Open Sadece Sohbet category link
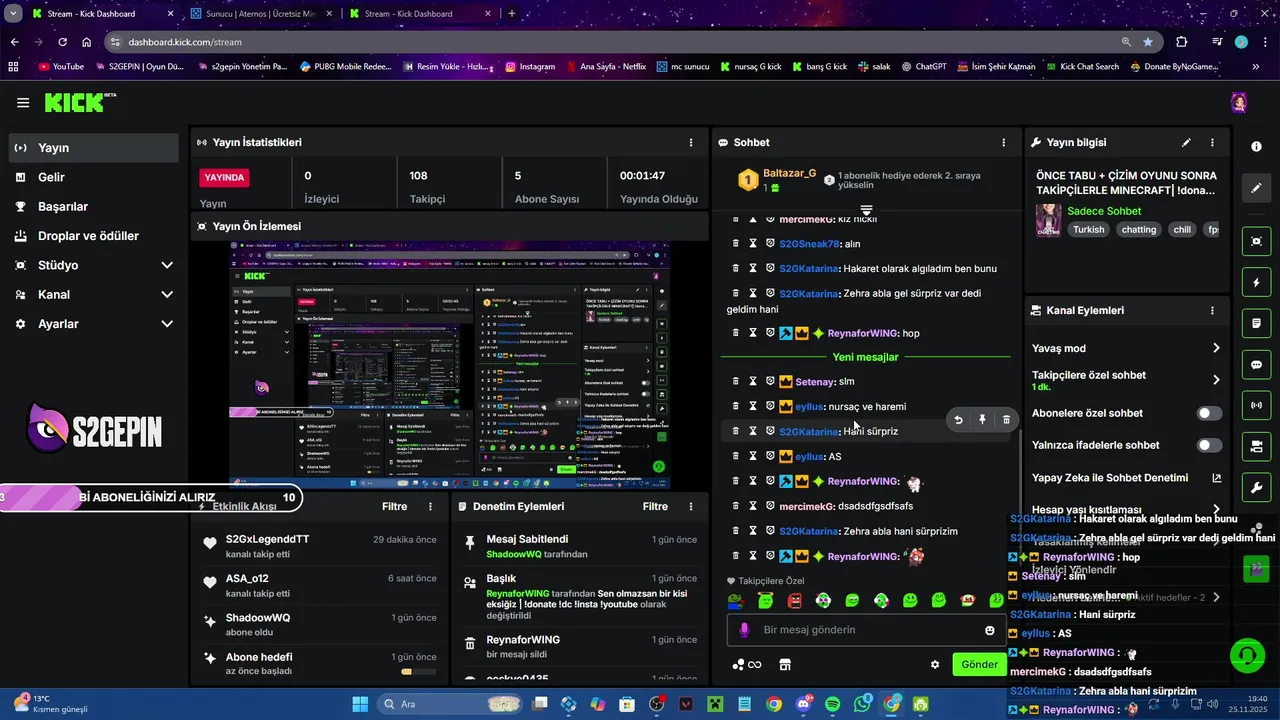 tap(1104, 211)
